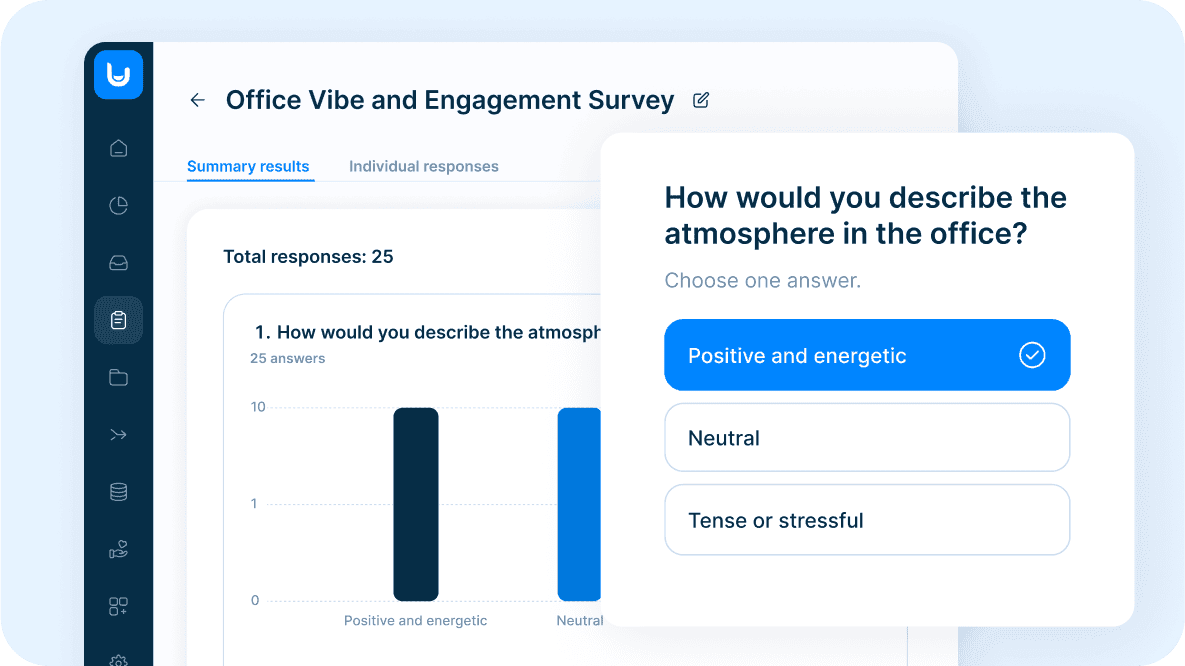Click the Total responses: 25 text
This screenshot has width=1185, height=666.
pos(307,256)
